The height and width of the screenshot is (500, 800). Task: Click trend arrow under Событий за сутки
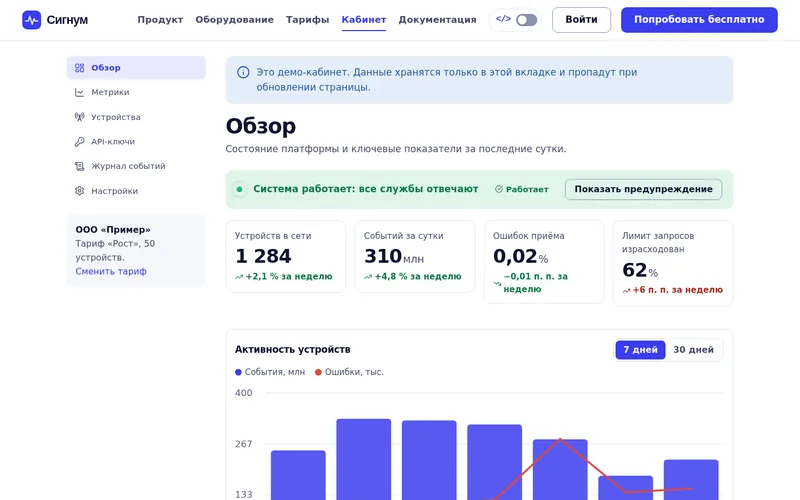pos(368,277)
